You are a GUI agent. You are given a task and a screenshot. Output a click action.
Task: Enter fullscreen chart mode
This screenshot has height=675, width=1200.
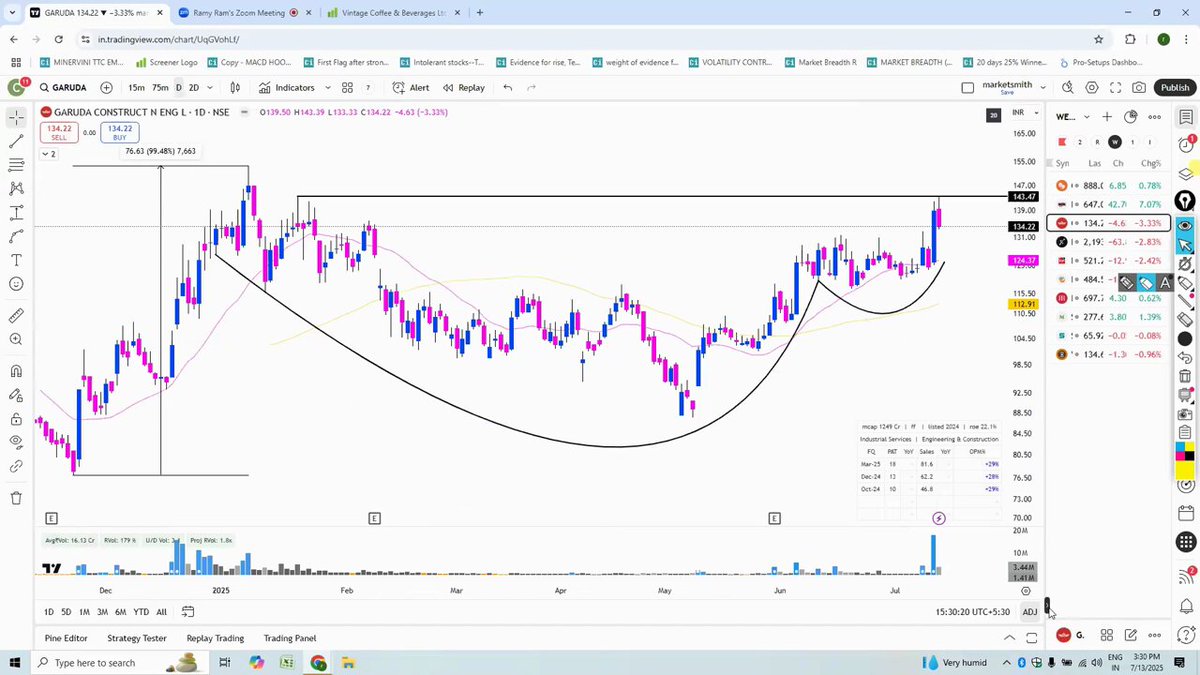click(x=1116, y=87)
